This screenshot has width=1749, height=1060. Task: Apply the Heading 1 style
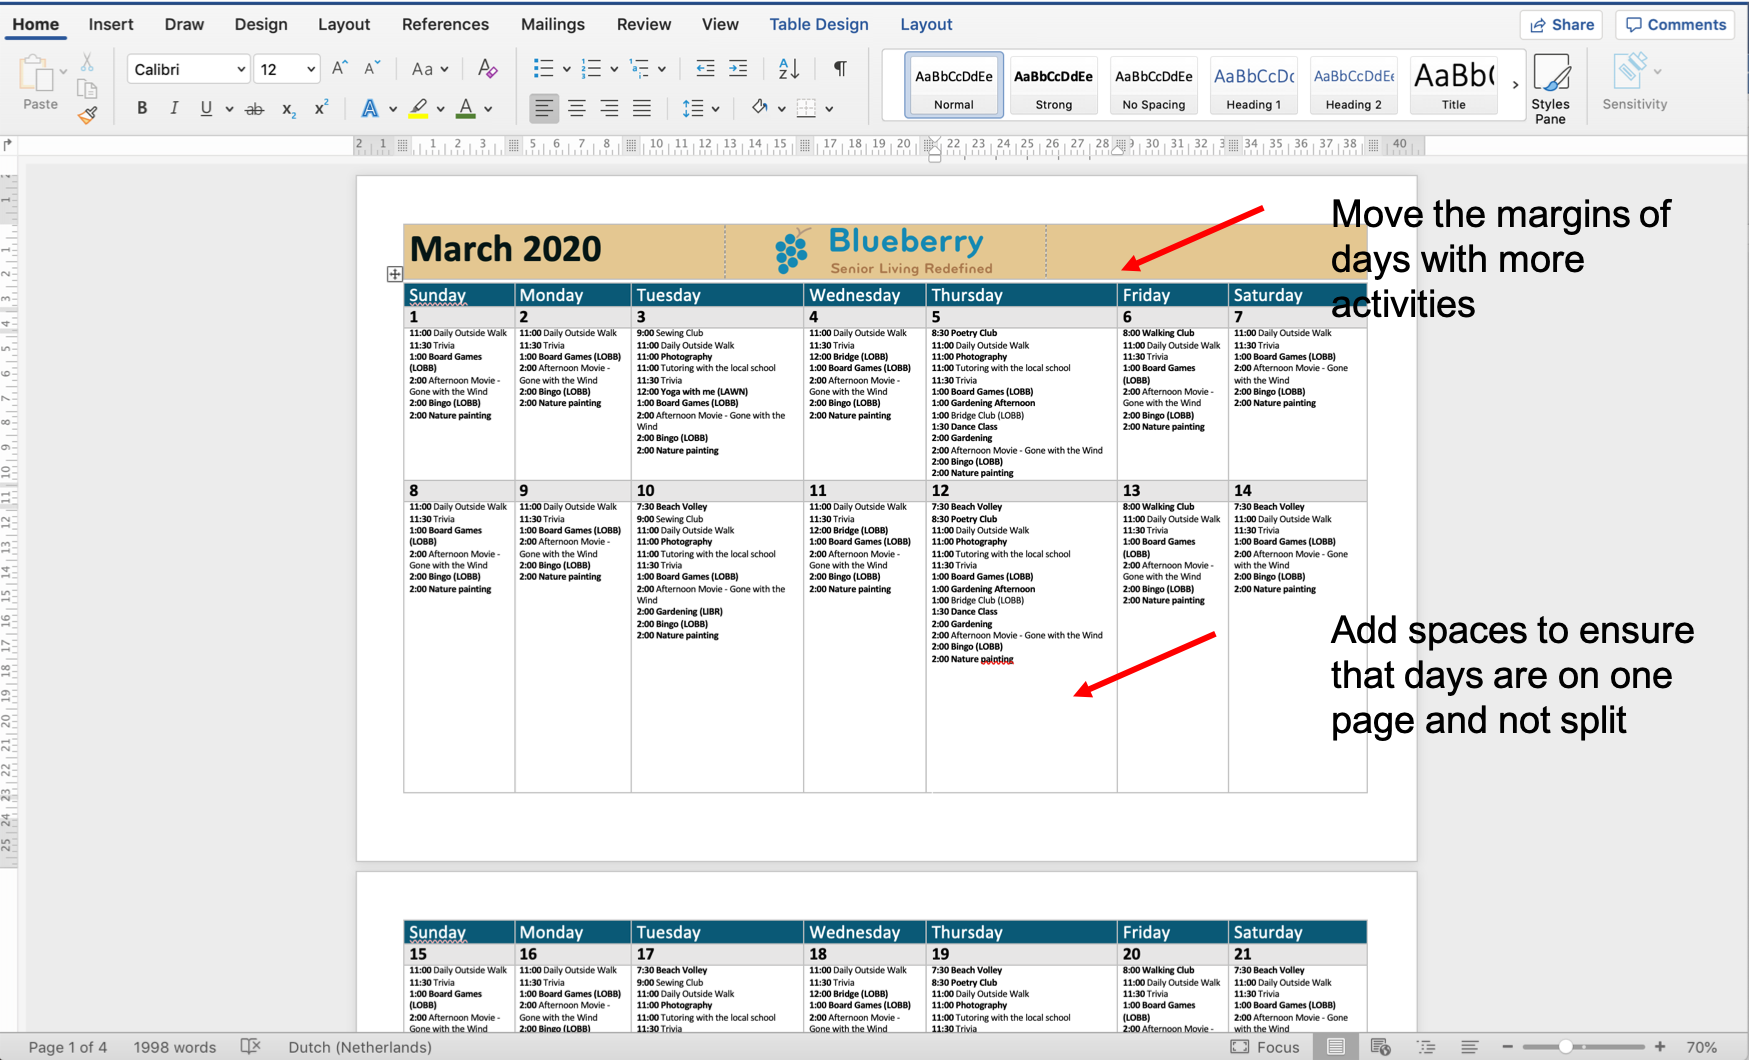[x=1254, y=86]
